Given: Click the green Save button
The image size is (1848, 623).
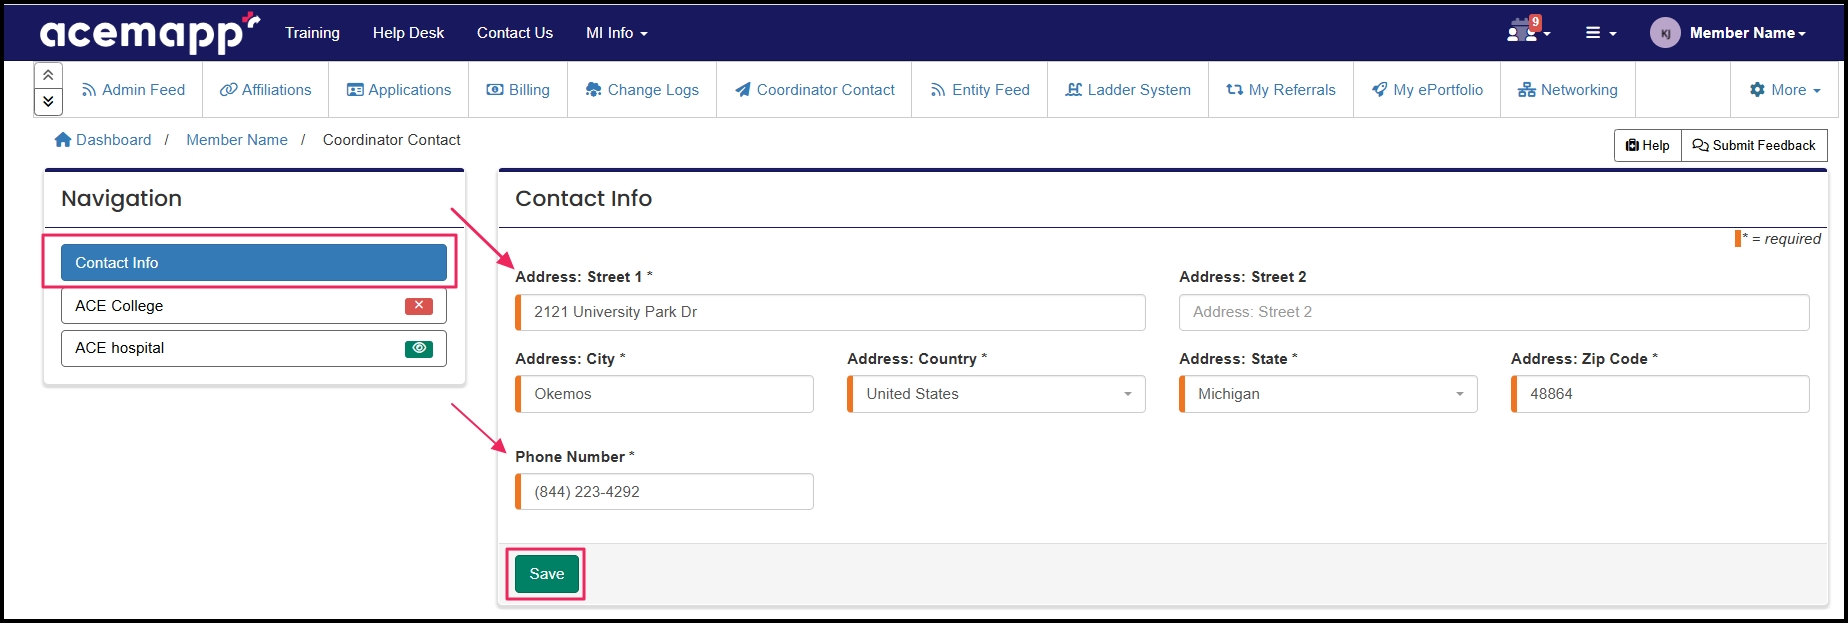Looking at the screenshot, I should (547, 574).
